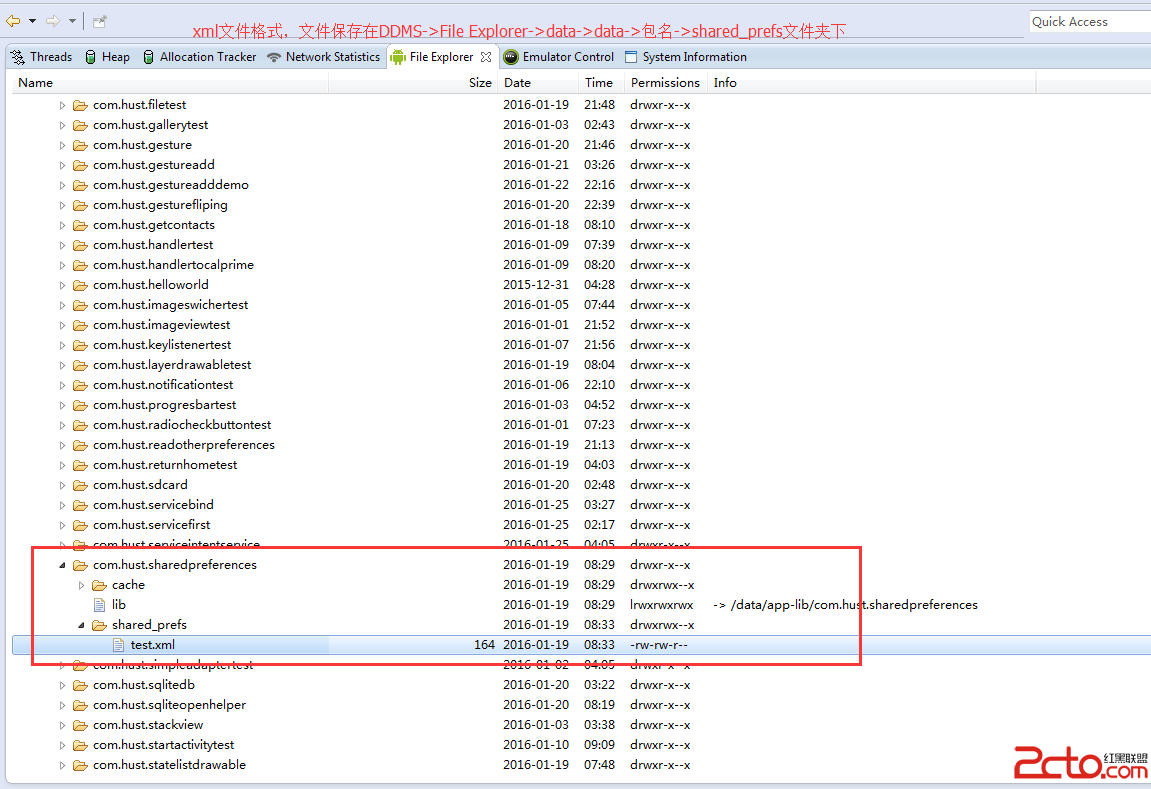
Task: Switch to the Emulator Control tab
Action: click(559, 57)
